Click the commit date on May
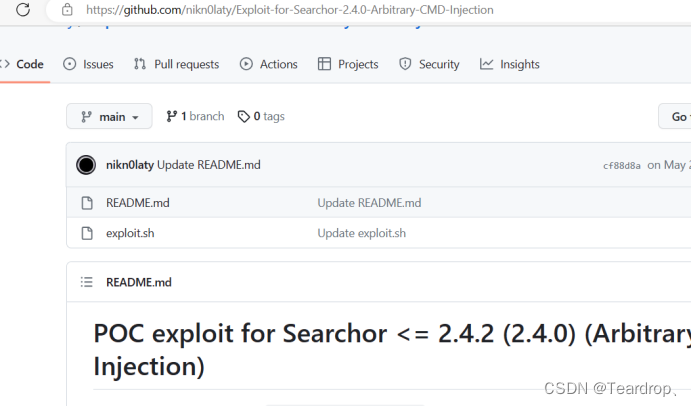The image size is (692, 406). pos(669,165)
